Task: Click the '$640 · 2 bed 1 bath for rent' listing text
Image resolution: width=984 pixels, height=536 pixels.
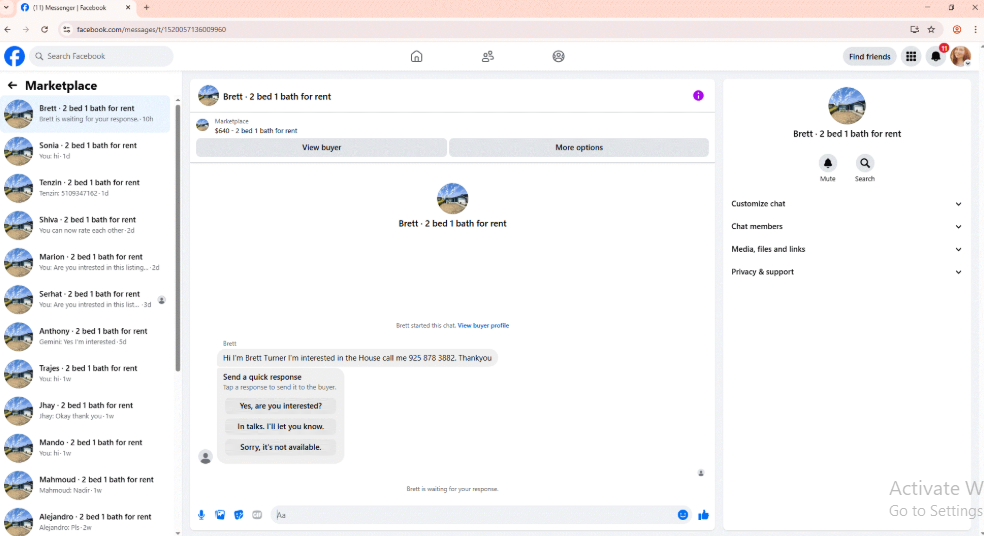Action: point(256,131)
